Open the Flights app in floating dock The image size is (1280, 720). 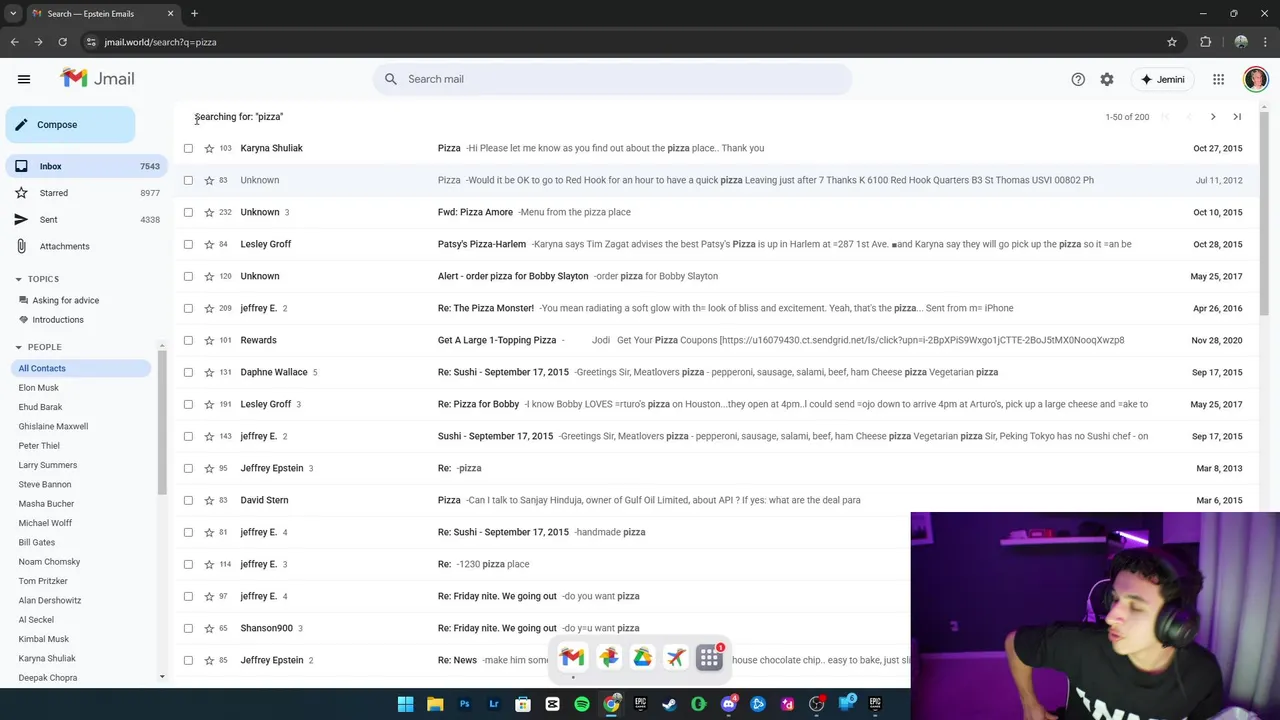(x=676, y=657)
